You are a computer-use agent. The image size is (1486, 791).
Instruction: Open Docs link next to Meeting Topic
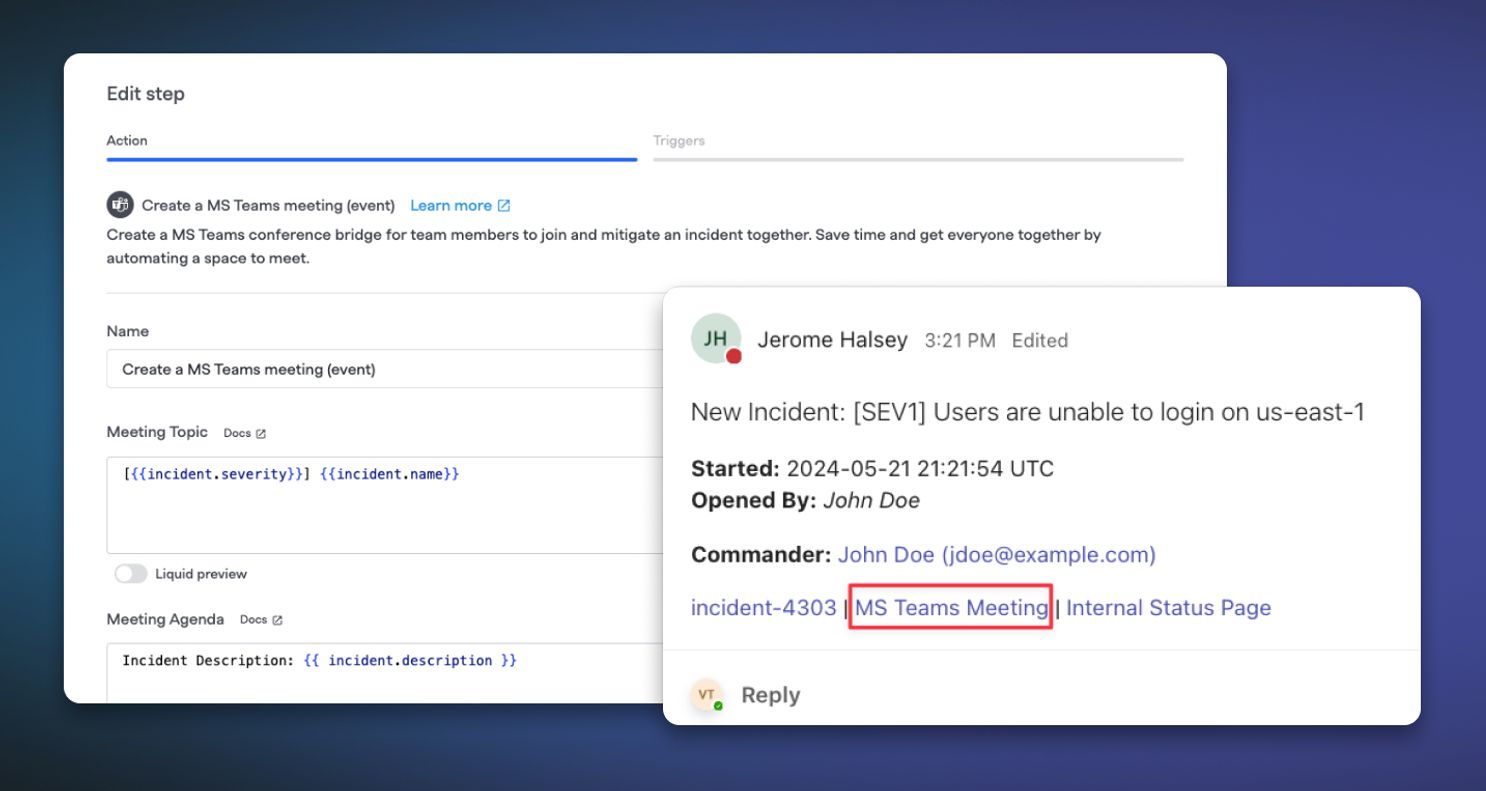pos(237,433)
